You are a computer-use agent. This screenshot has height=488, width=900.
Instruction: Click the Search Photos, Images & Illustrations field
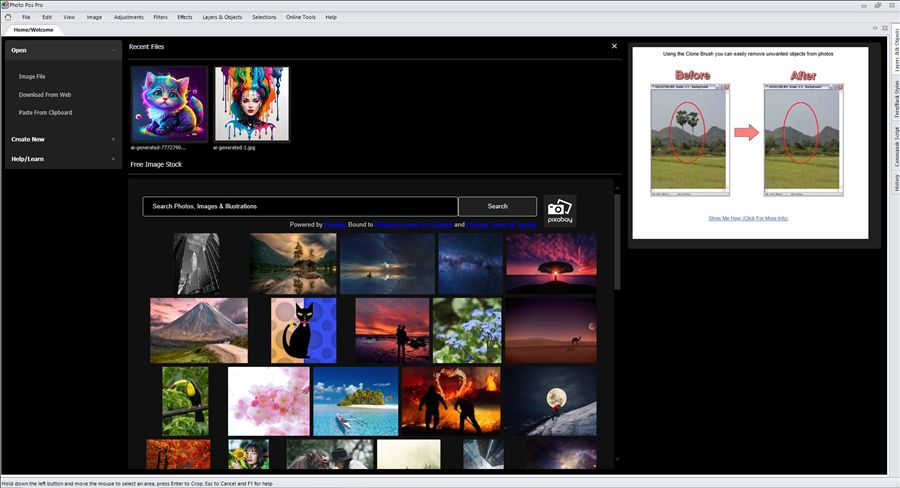(300, 206)
